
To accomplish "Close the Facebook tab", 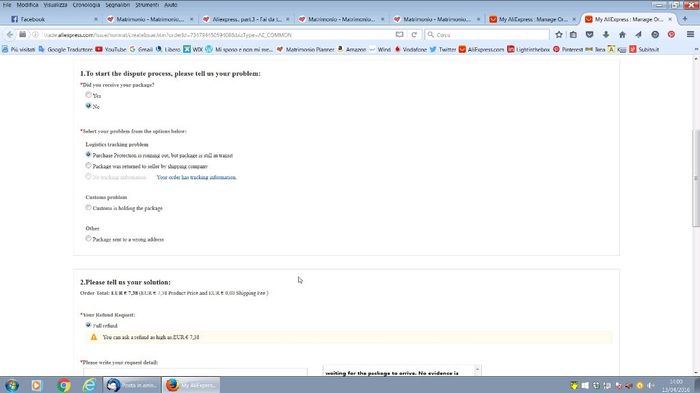I will click(96, 19).
